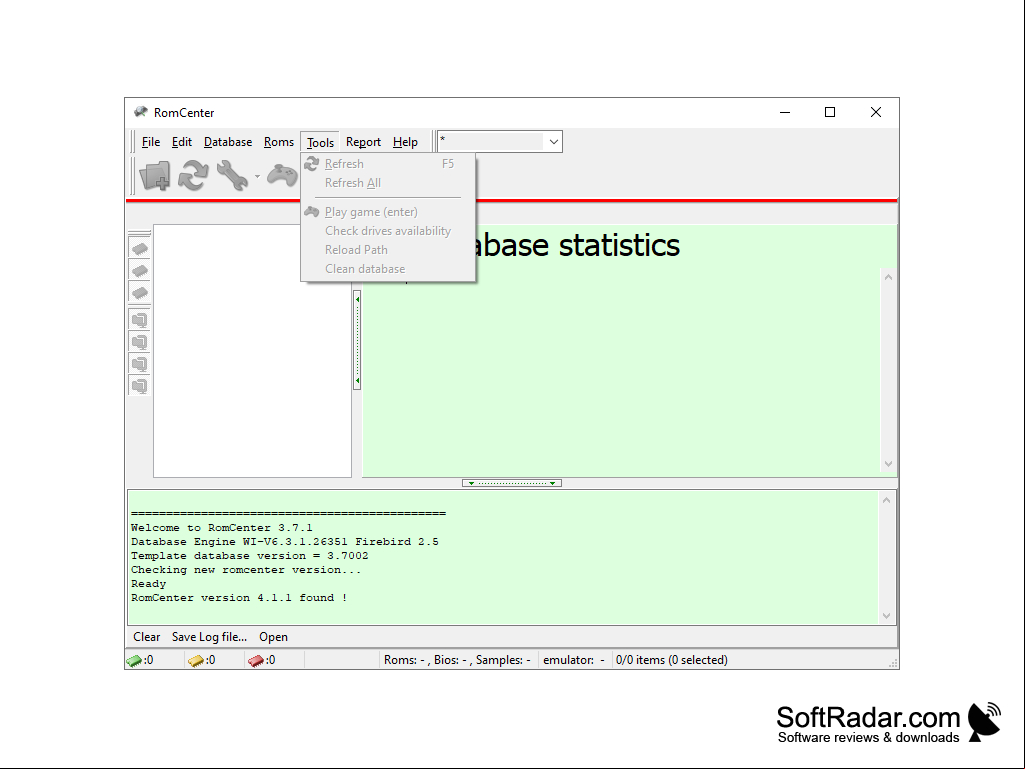Open the Database menu

[227, 142]
